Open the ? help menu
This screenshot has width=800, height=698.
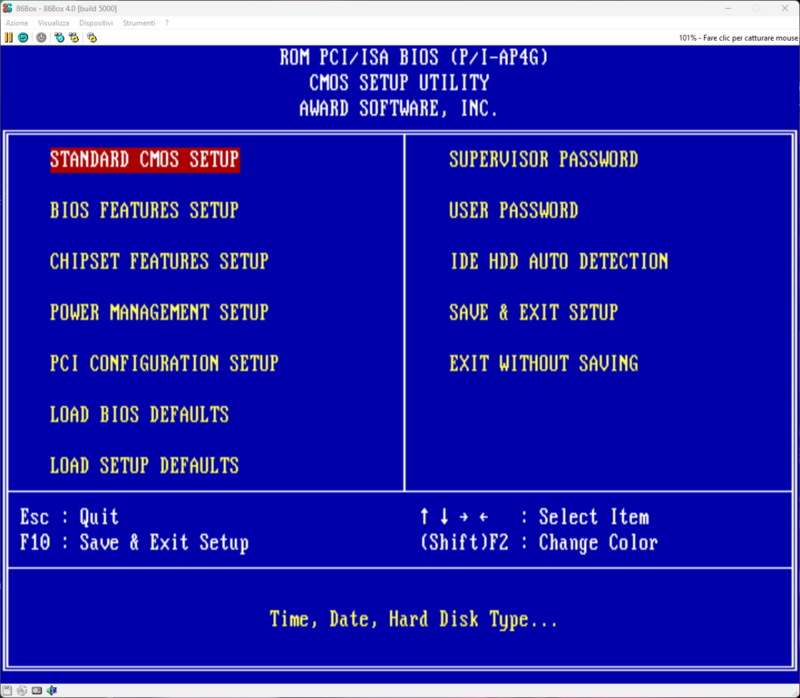pyautogui.click(x=167, y=23)
